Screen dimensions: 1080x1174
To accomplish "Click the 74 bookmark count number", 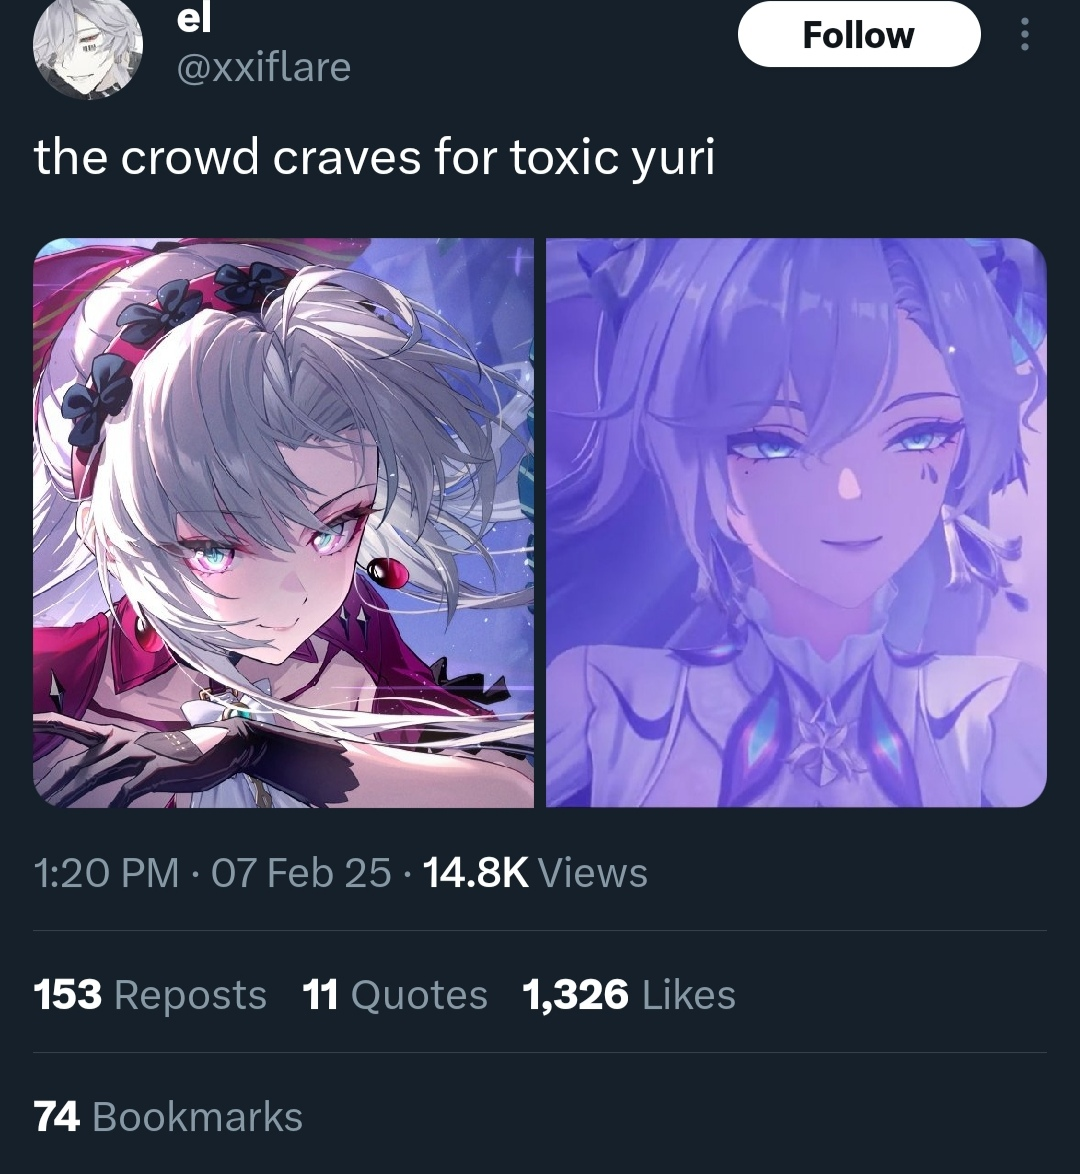I will pos(56,1117).
